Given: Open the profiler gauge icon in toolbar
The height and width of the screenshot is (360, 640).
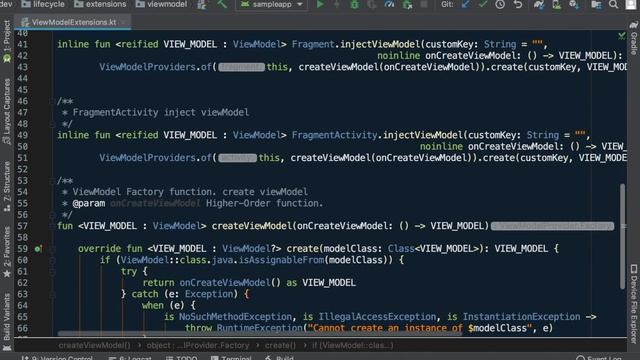Looking at the screenshot, I should click(389, 4).
